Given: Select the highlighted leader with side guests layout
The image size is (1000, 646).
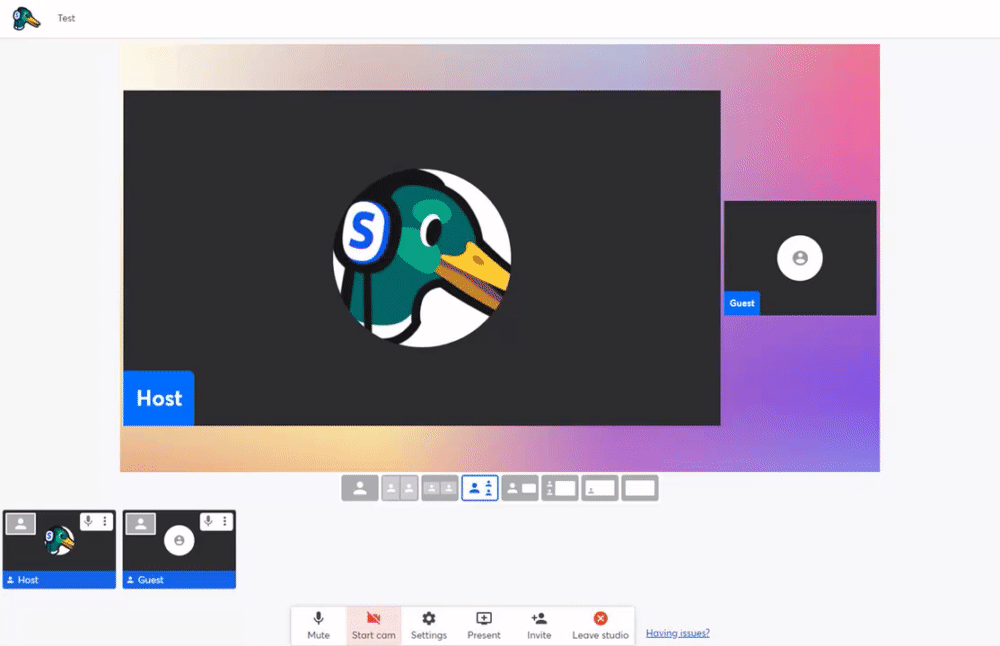Looking at the screenshot, I should point(480,488).
